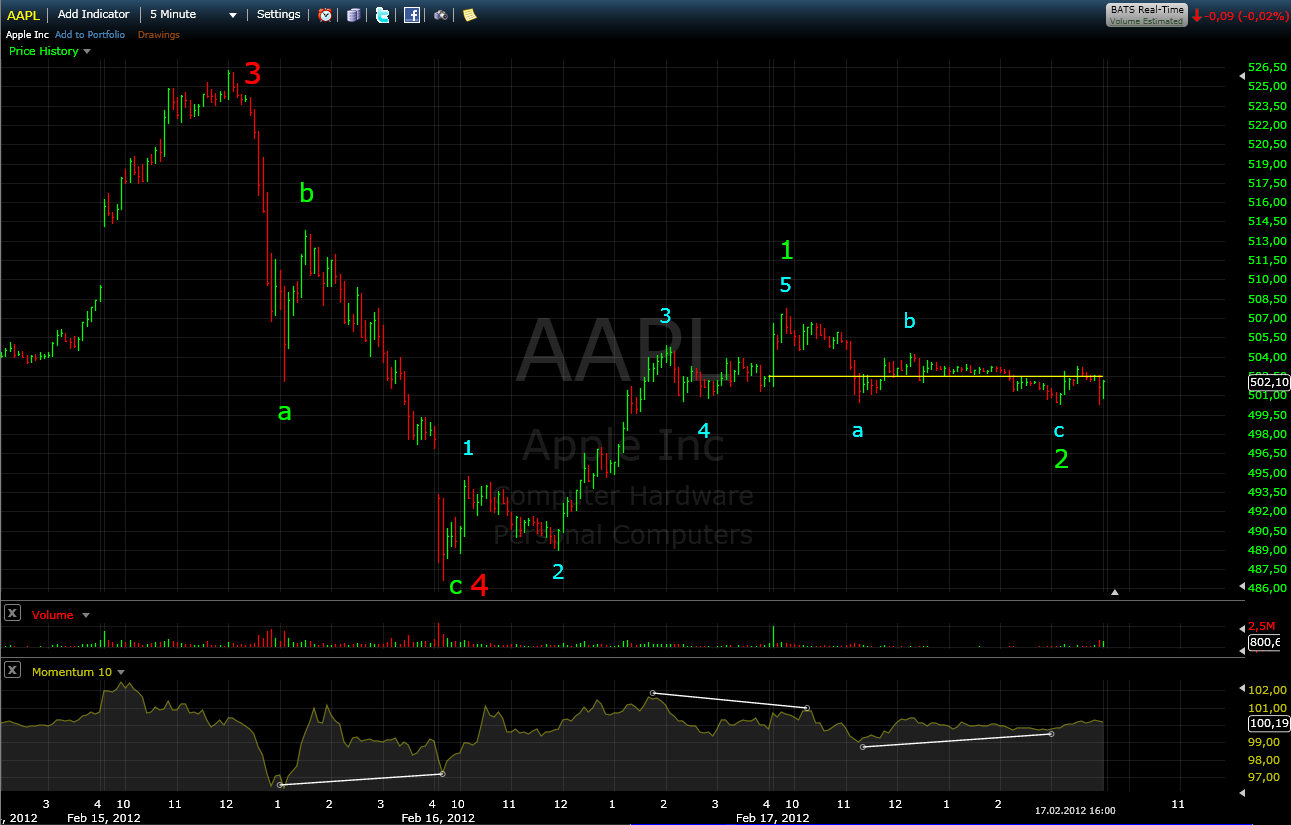1291x825 pixels.
Task: Click the Volume panel label
Action: pyautogui.click(x=53, y=615)
